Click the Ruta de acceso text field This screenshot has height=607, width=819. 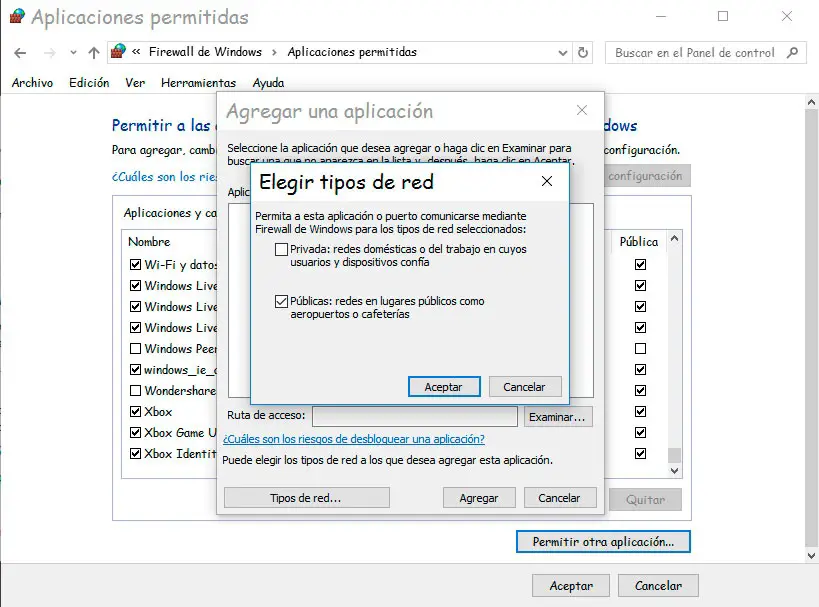(415, 416)
